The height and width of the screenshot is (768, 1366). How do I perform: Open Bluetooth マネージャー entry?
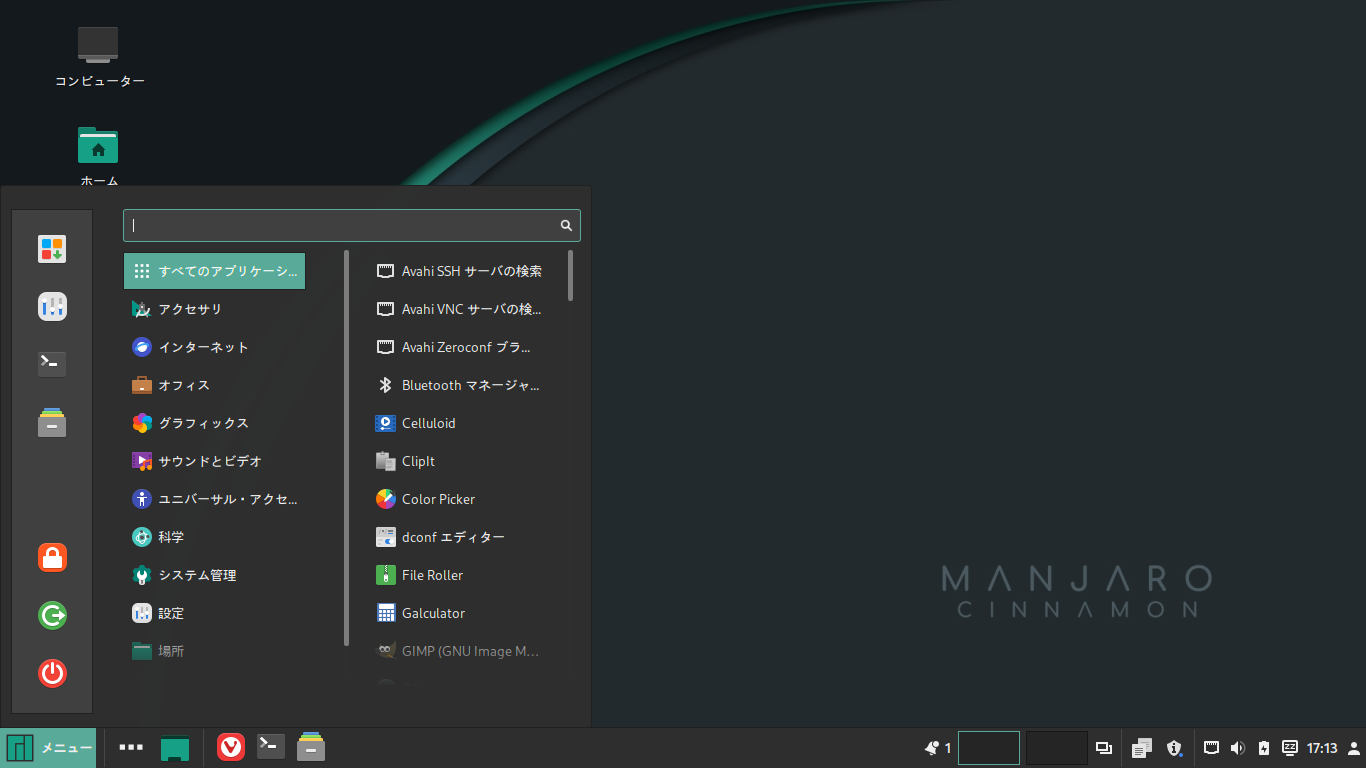[x=460, y=385]
